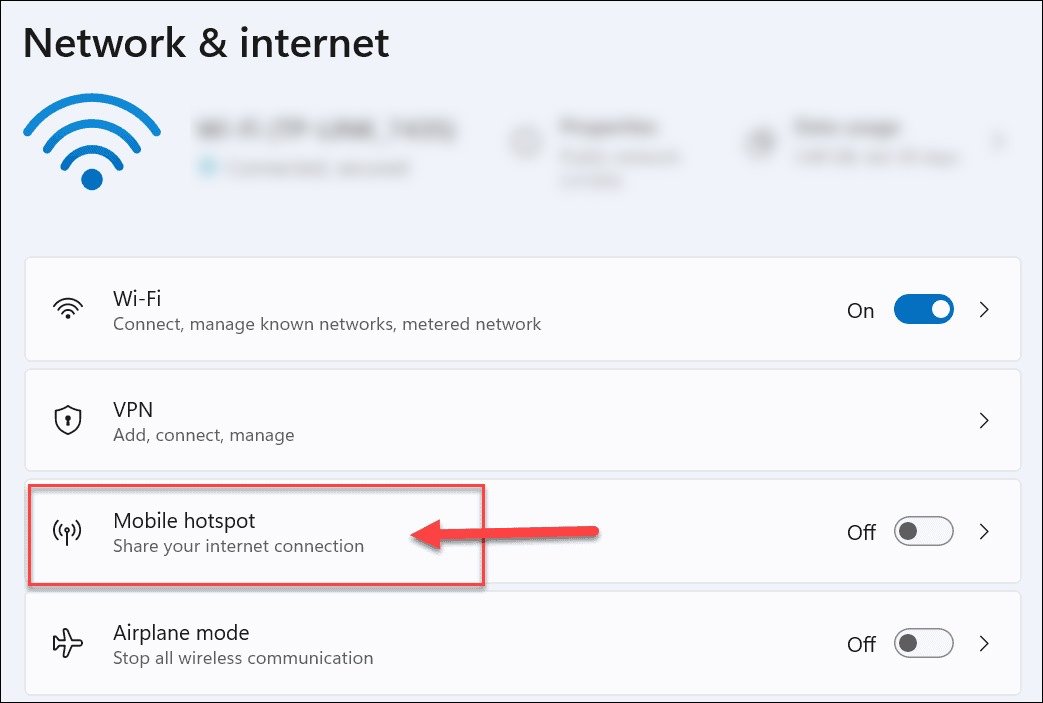Click the connected network name heading
The image size is (1043, 703).
(330, 128)
